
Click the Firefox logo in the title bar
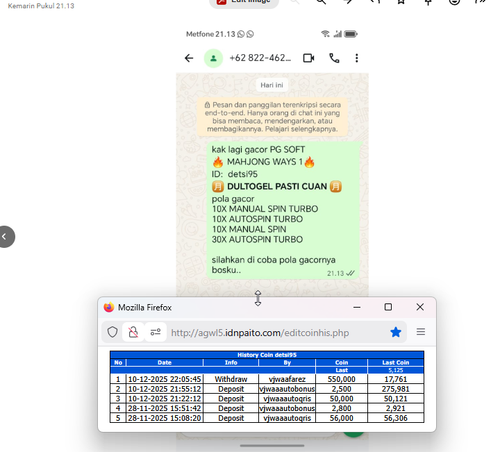(x=109, y=307)
